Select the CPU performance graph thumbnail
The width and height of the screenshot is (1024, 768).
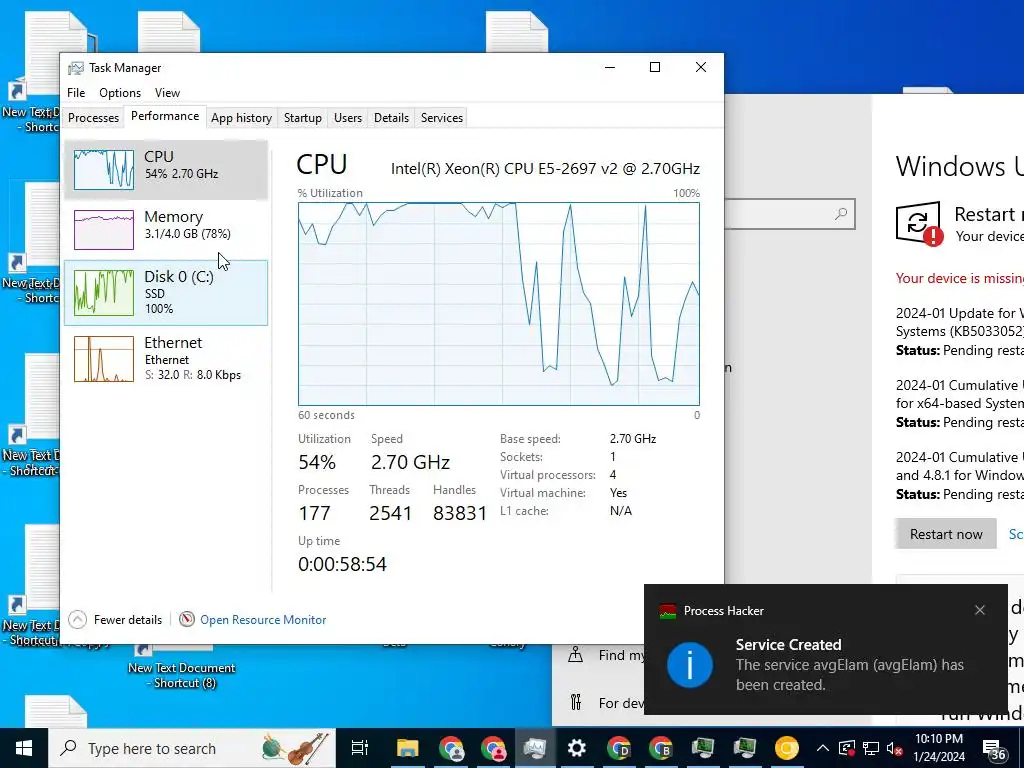tap(104, 170)
